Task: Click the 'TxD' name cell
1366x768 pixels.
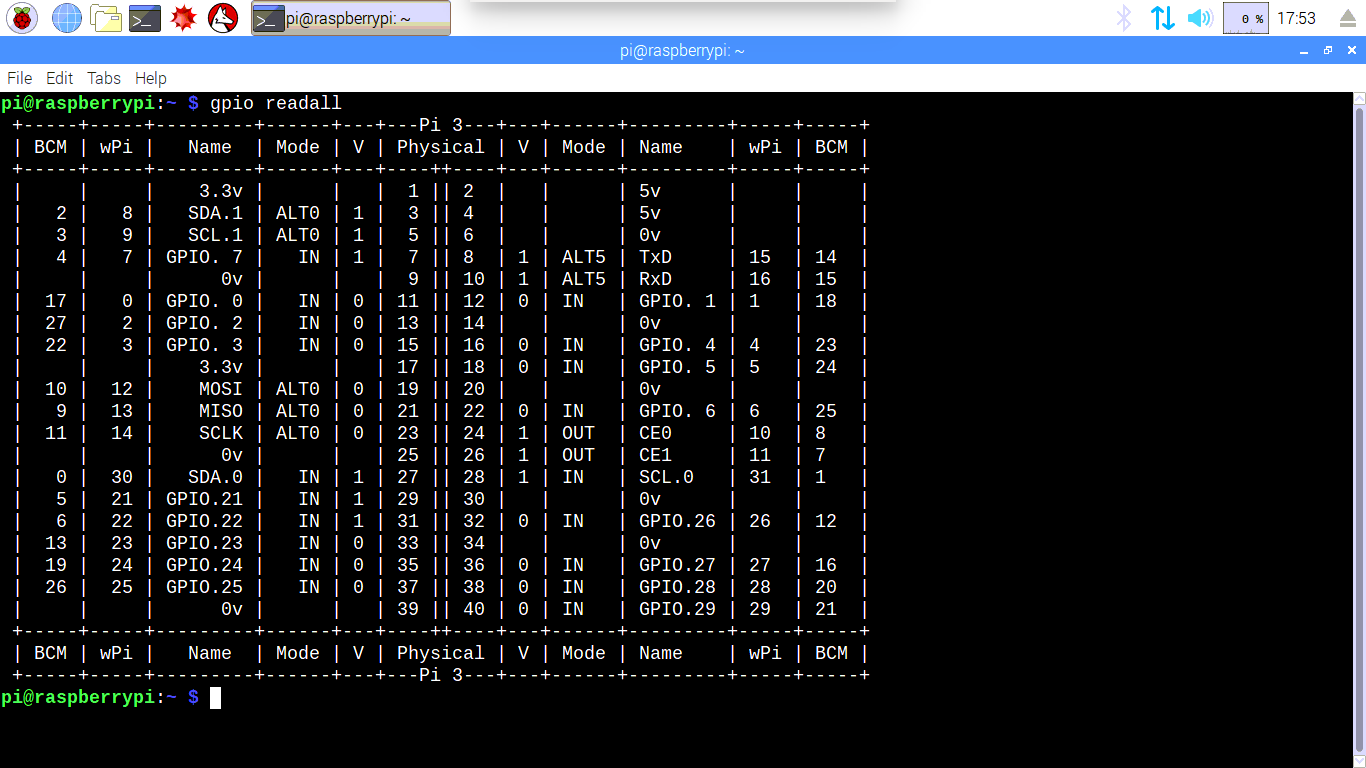Action: coord(655,257)
